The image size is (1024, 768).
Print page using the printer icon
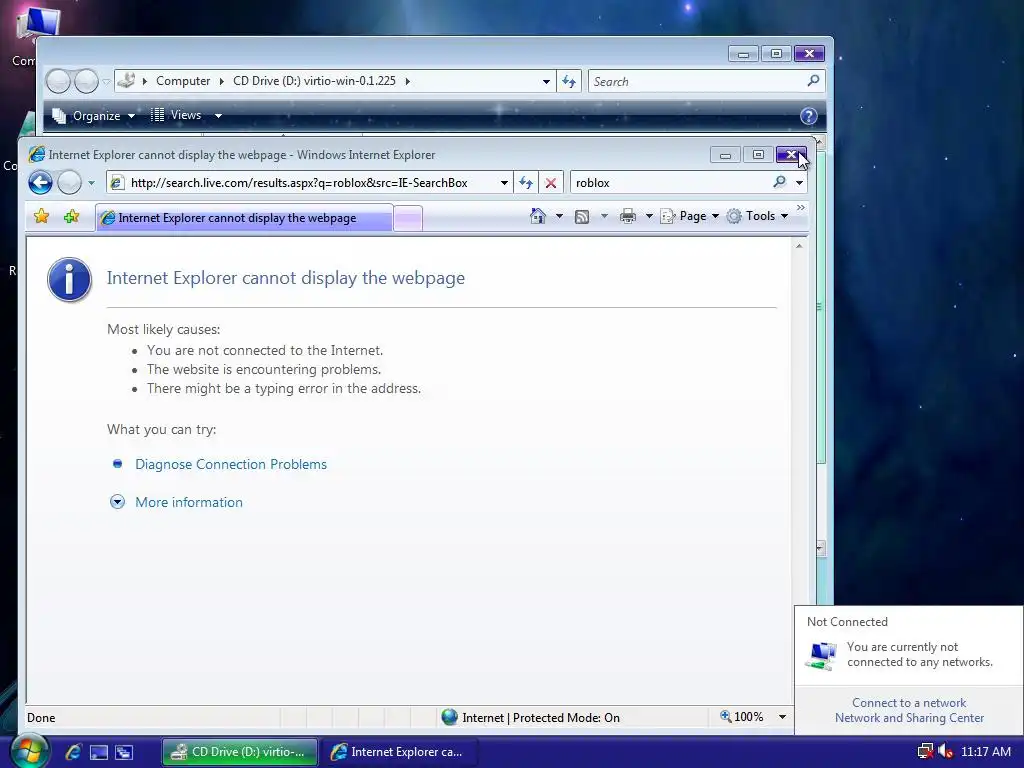[x=628, y=216]
